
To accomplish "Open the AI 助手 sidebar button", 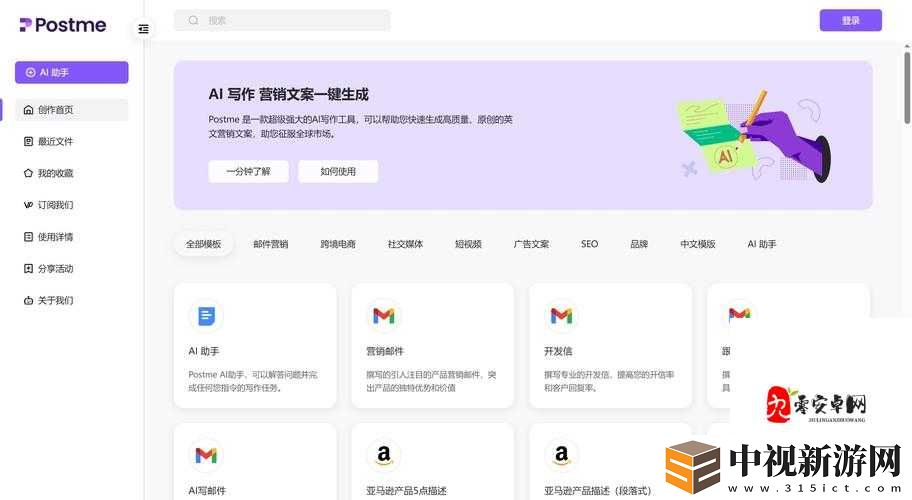I will [72, 73].
